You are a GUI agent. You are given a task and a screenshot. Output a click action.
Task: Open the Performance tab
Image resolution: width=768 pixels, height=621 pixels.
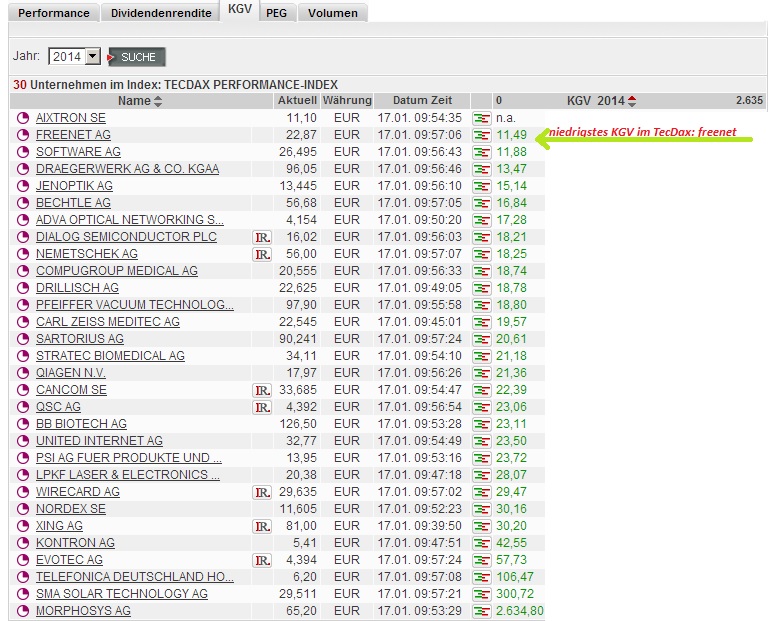click(x=54, y=13)
